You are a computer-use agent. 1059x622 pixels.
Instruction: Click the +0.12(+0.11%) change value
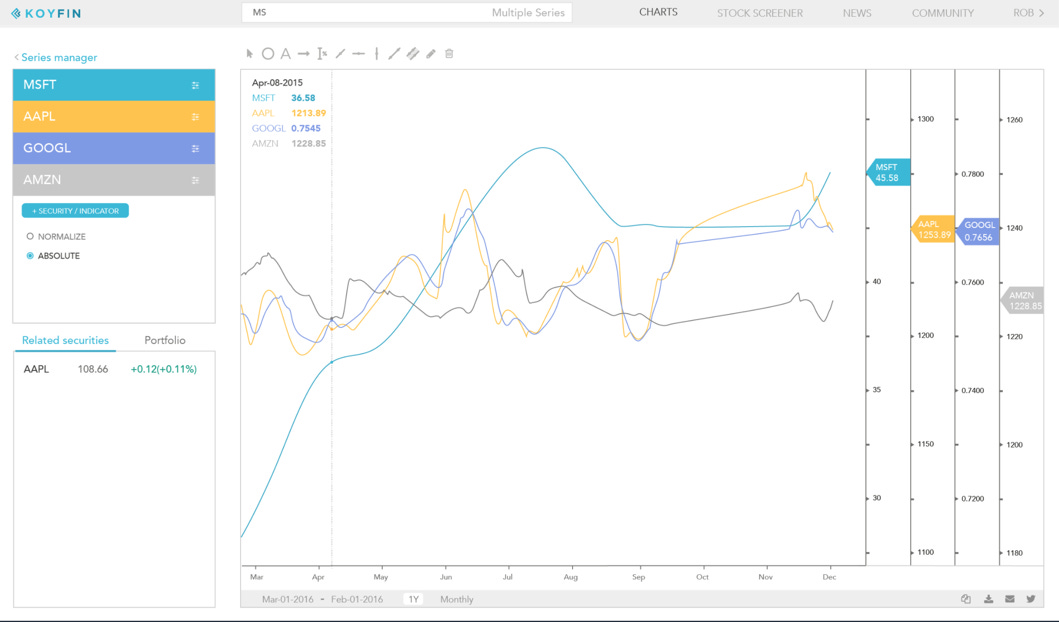click(x=164, y=369)
